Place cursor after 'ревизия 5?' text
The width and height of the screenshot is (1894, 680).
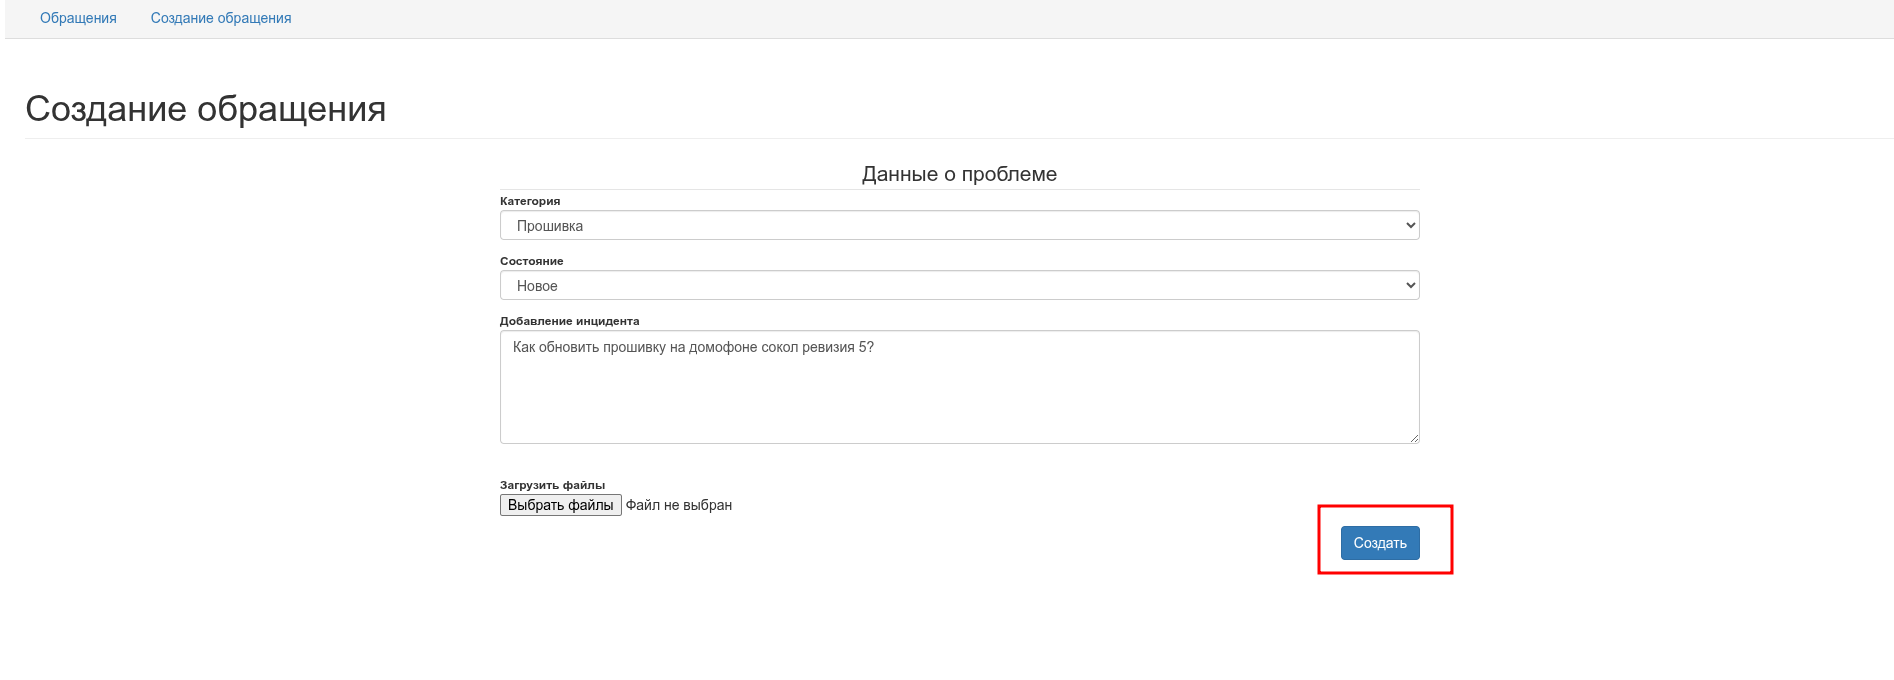tap(875, 347)
